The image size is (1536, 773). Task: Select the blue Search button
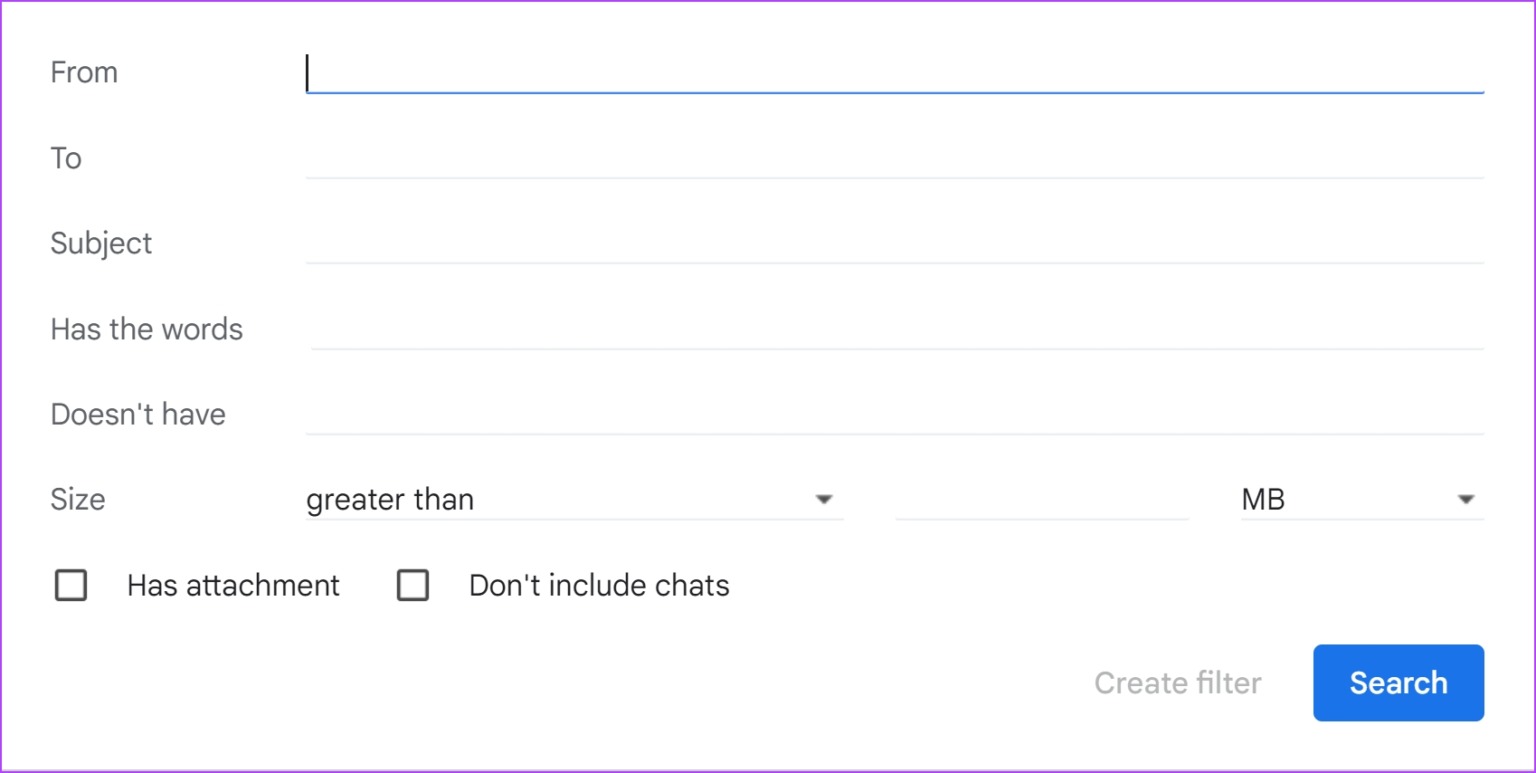pos(1398,683)
